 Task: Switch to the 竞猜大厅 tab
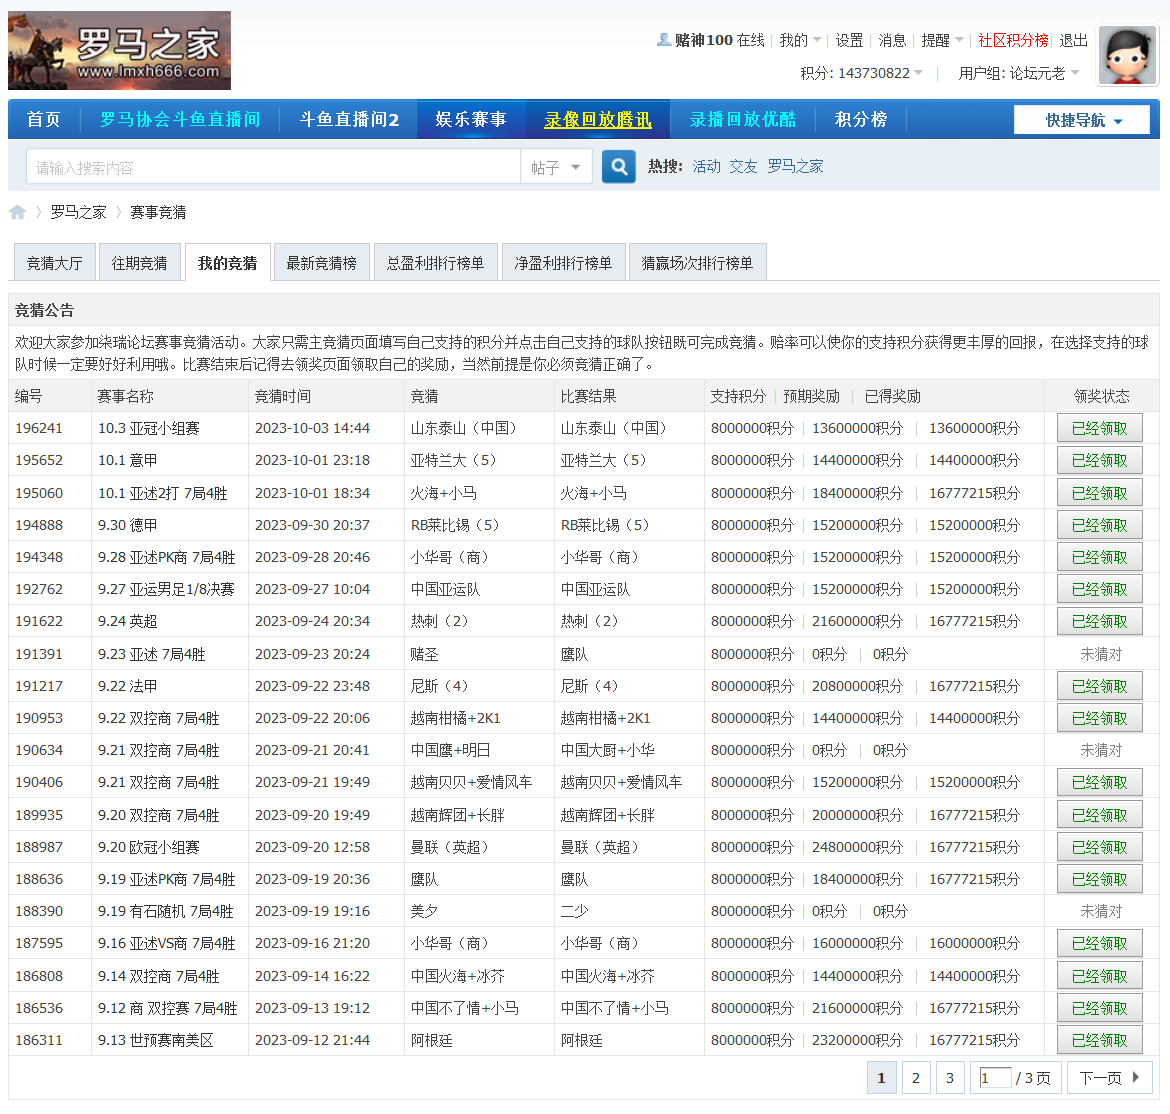[x=54, y=261]
